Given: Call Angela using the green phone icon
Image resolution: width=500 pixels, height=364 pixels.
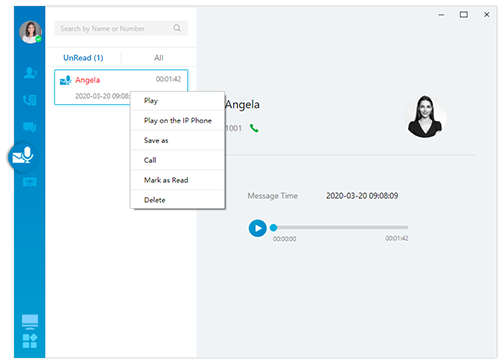Looking at the screenshot, I should pyautogui.click(x=254, y=128).
